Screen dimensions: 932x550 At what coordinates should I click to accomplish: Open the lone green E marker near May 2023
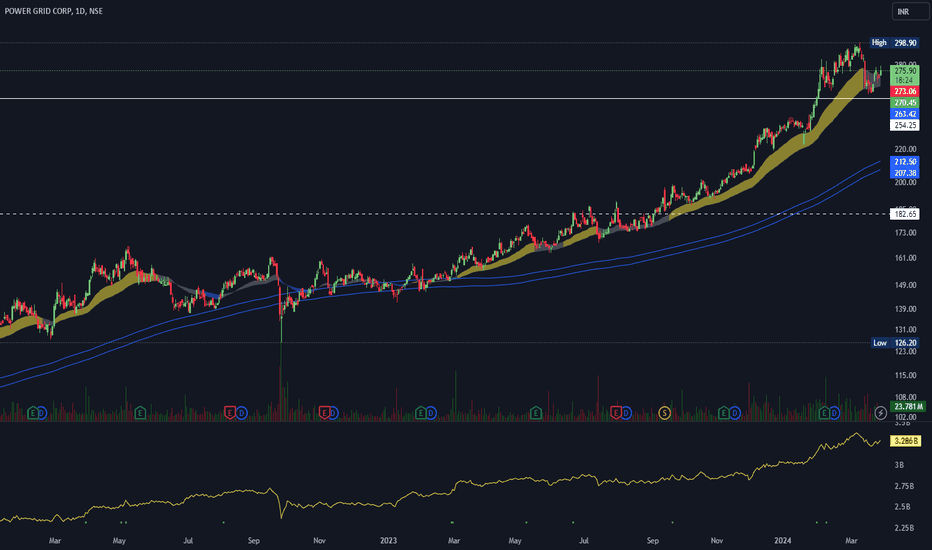(536, 413)
